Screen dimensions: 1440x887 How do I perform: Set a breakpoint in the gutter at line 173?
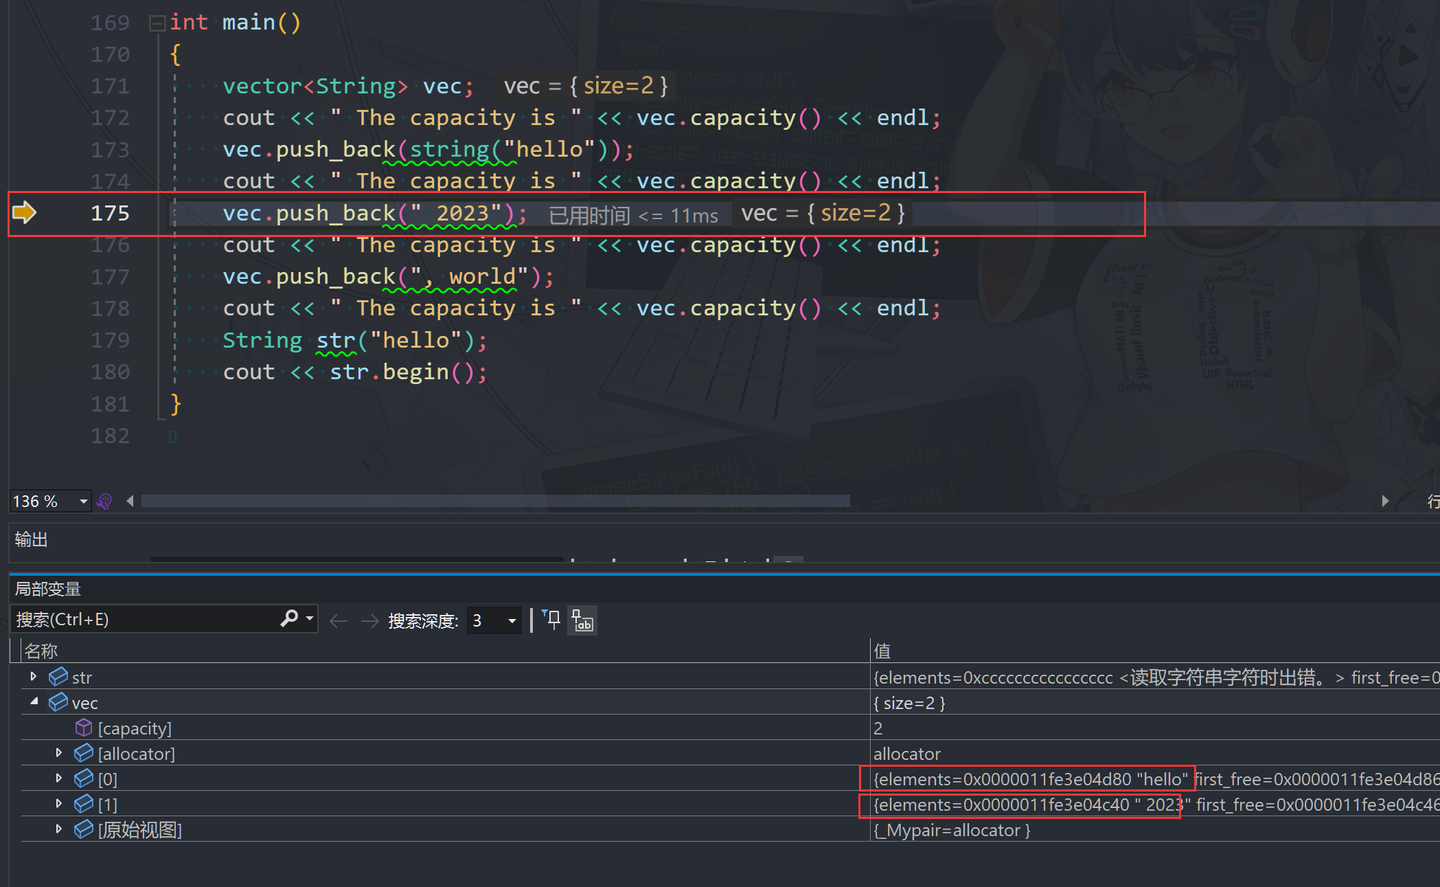point(25,149)
